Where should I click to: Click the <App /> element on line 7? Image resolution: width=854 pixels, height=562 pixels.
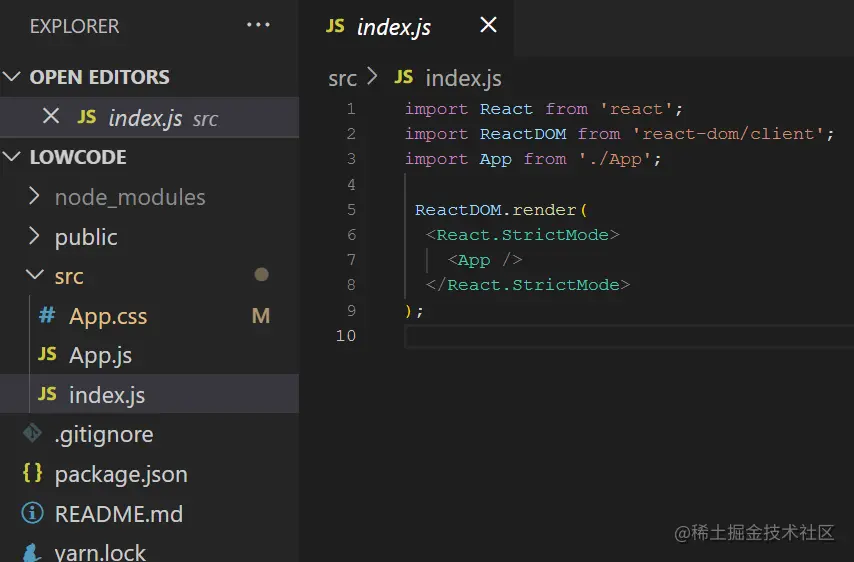point(485,260)
